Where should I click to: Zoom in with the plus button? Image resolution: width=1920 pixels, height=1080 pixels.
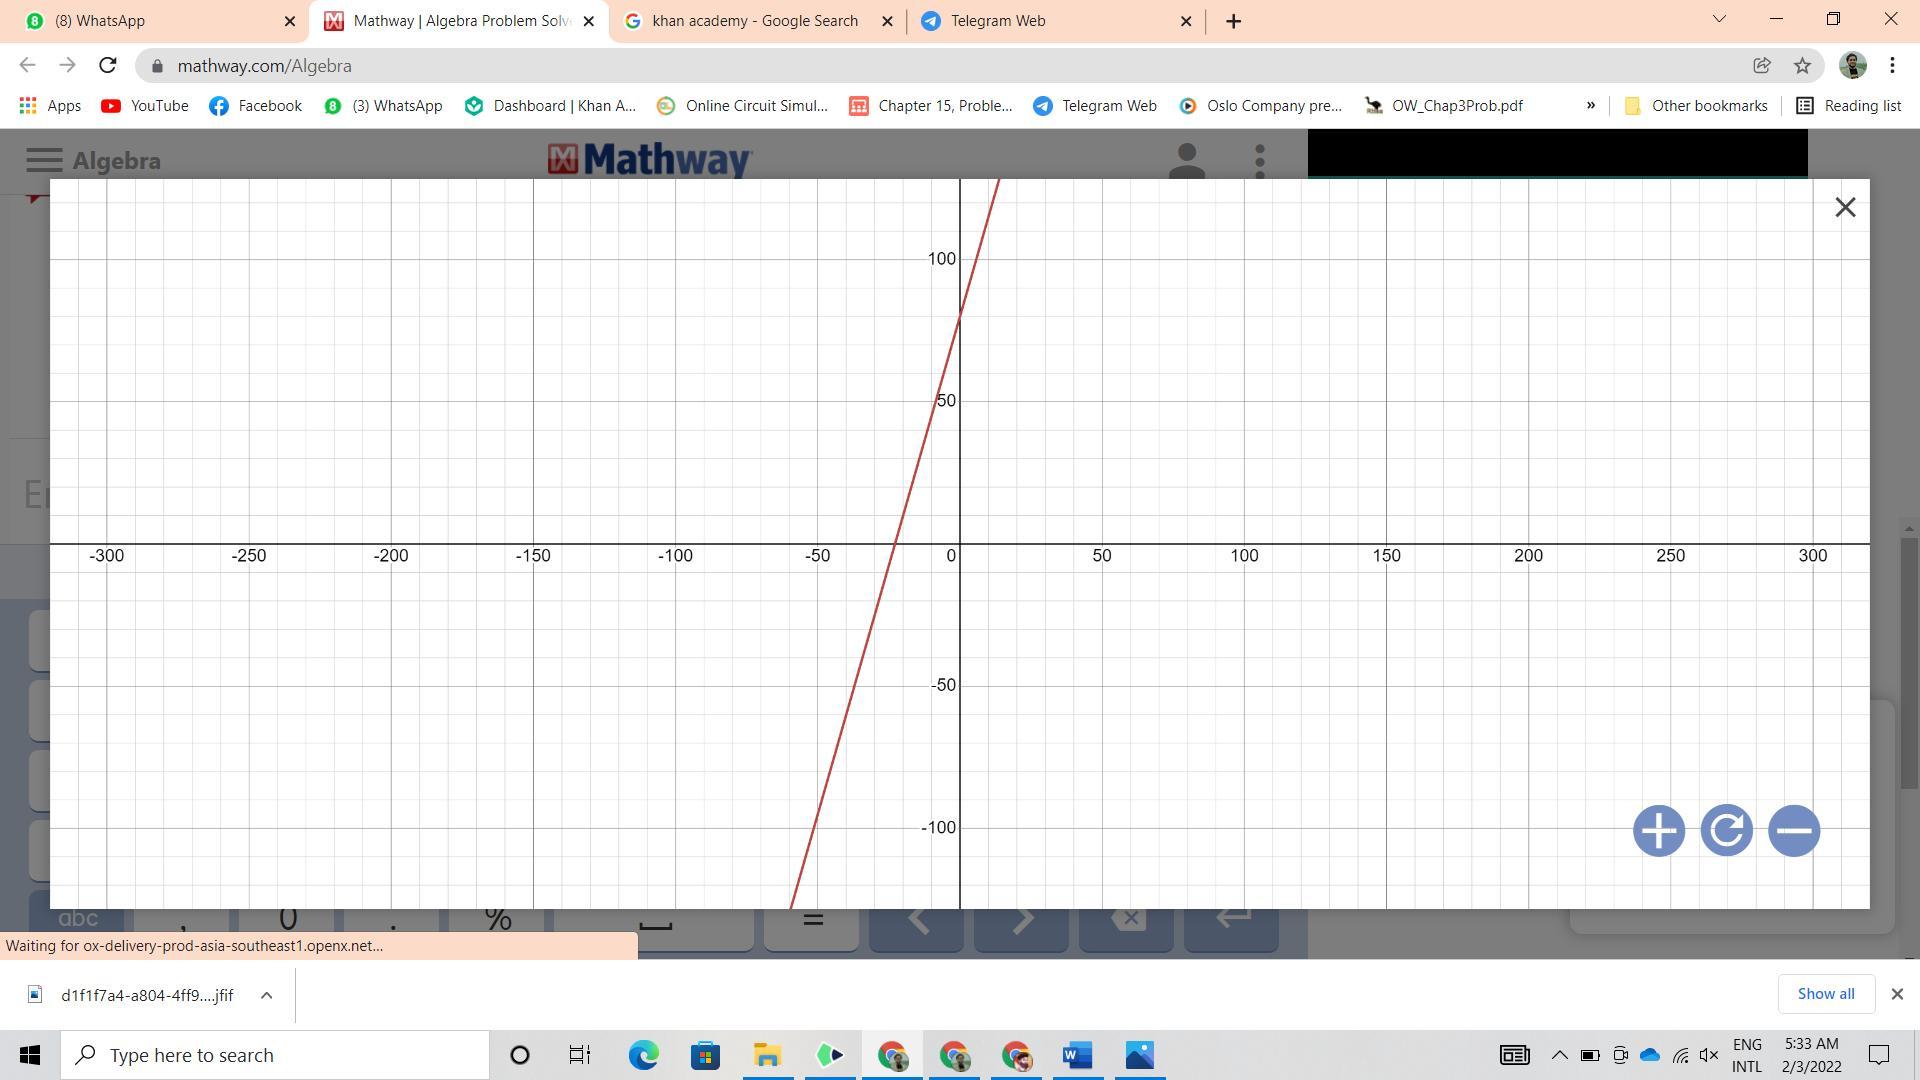pos(1658,831)
